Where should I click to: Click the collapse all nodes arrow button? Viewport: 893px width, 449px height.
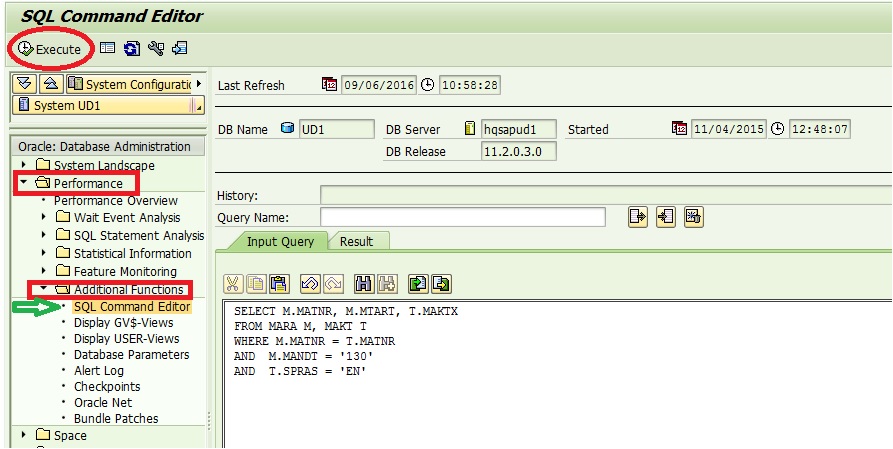[x=51, y=84]
